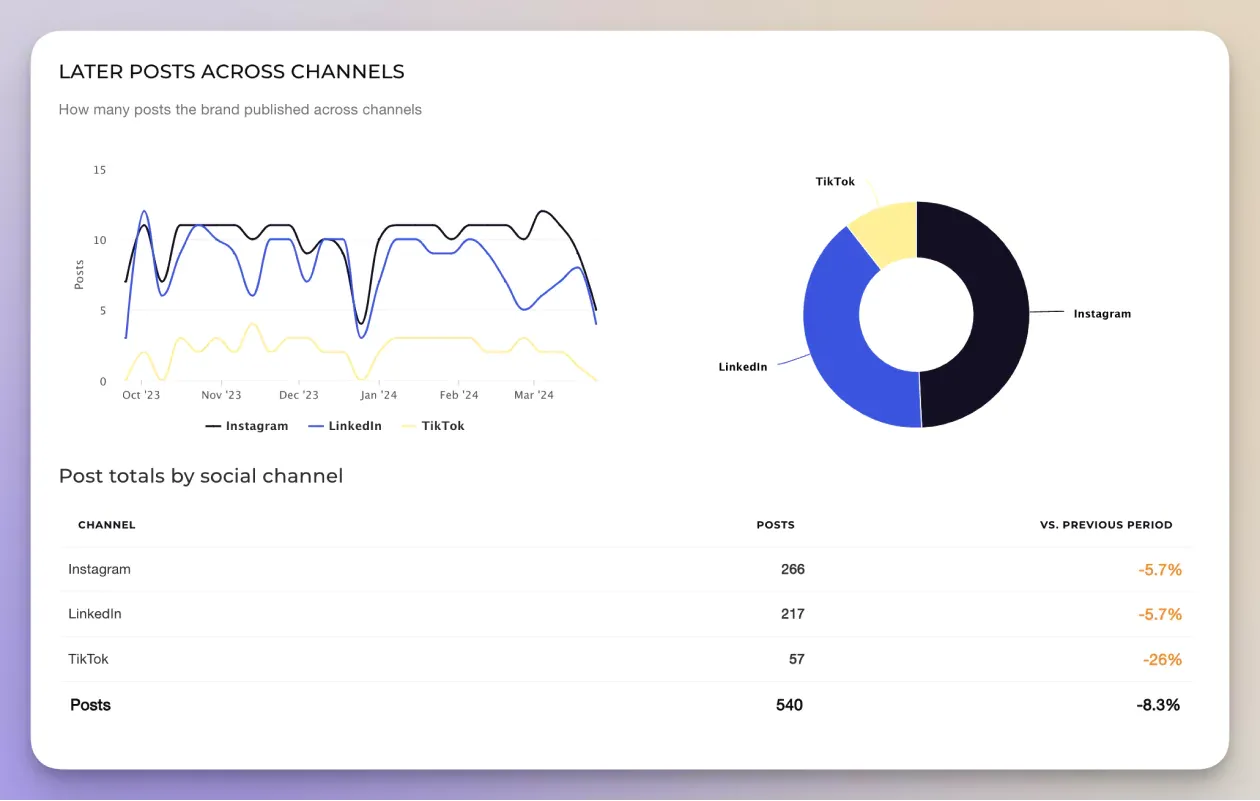Select the LinkedIn row name in table

[95, 614]
